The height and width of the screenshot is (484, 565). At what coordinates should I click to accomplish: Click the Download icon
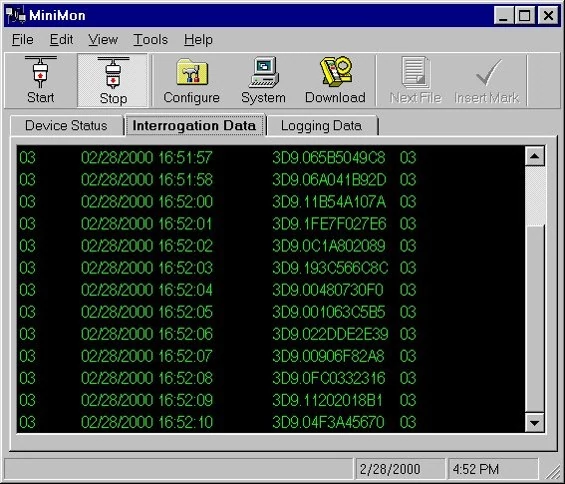pos(336,71)
